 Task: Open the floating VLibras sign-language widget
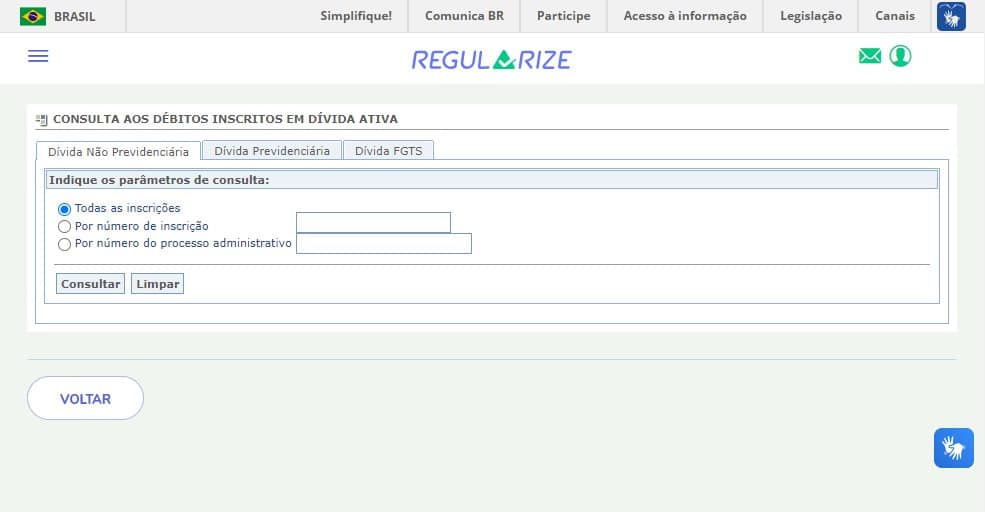tap(954, 448)
